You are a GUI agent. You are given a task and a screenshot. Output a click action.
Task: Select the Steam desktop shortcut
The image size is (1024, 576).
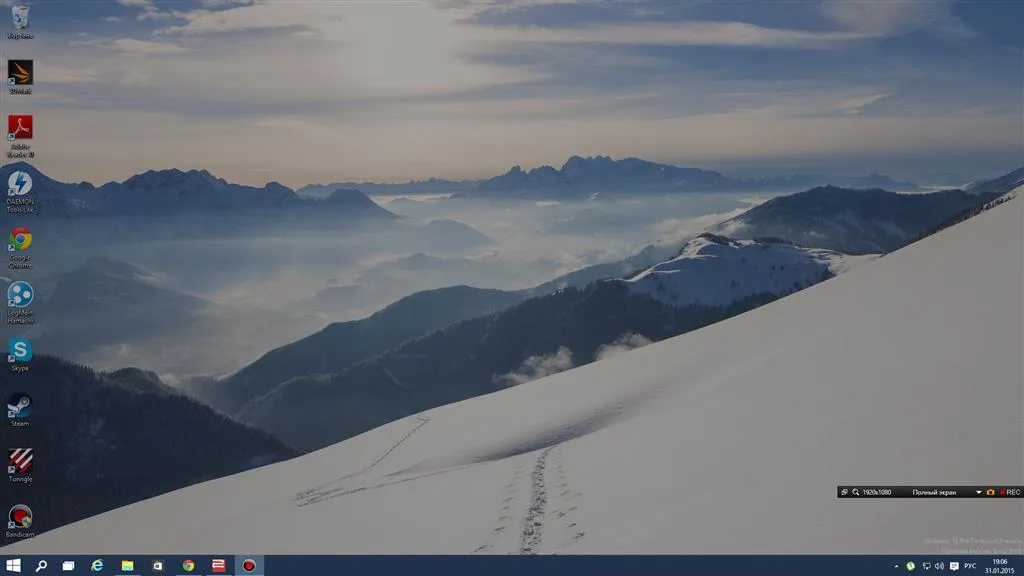[20, 410]
